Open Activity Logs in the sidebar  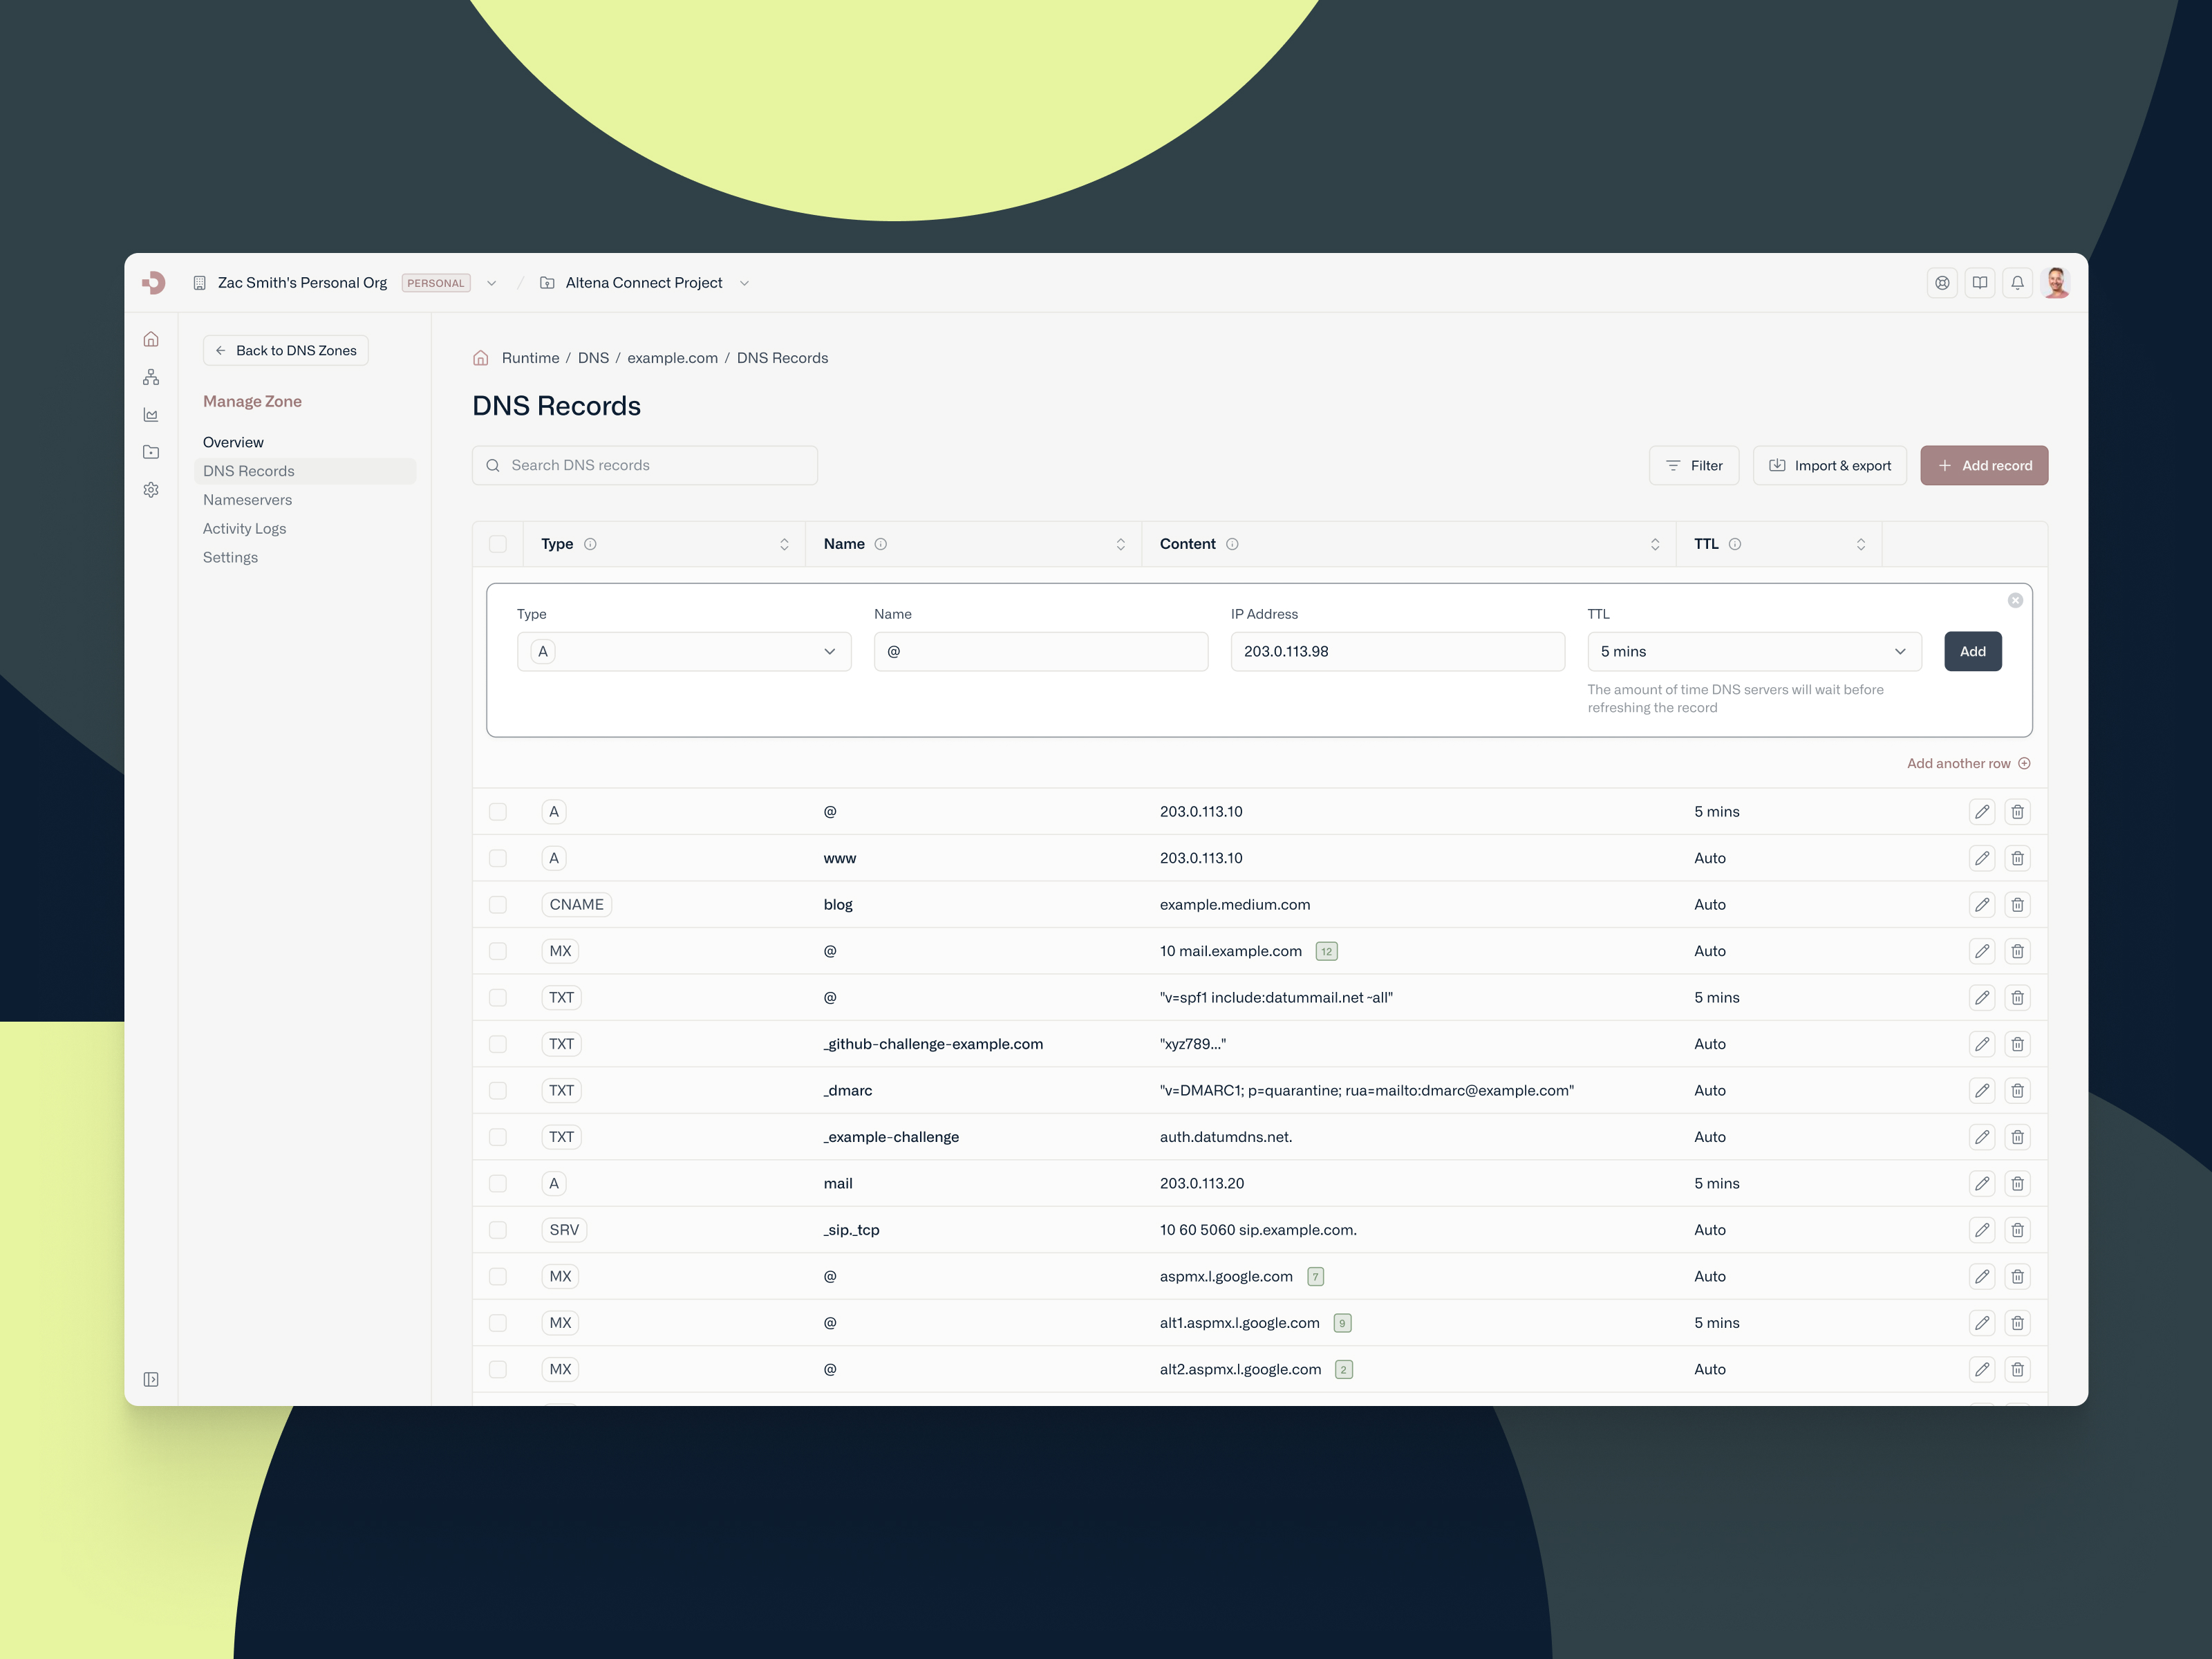pos(244,529)
